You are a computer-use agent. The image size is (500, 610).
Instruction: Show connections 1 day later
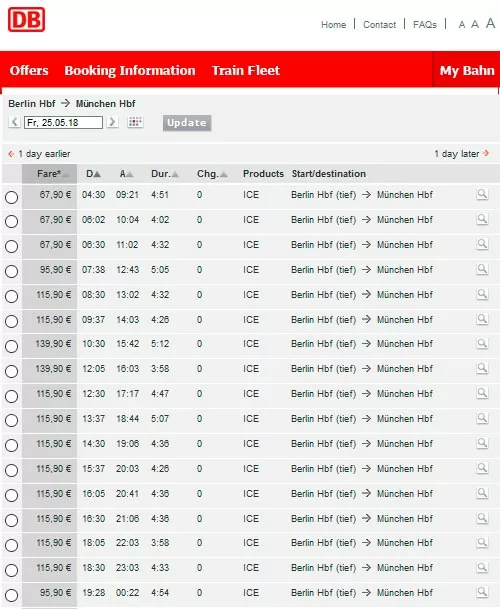(461, 154)
